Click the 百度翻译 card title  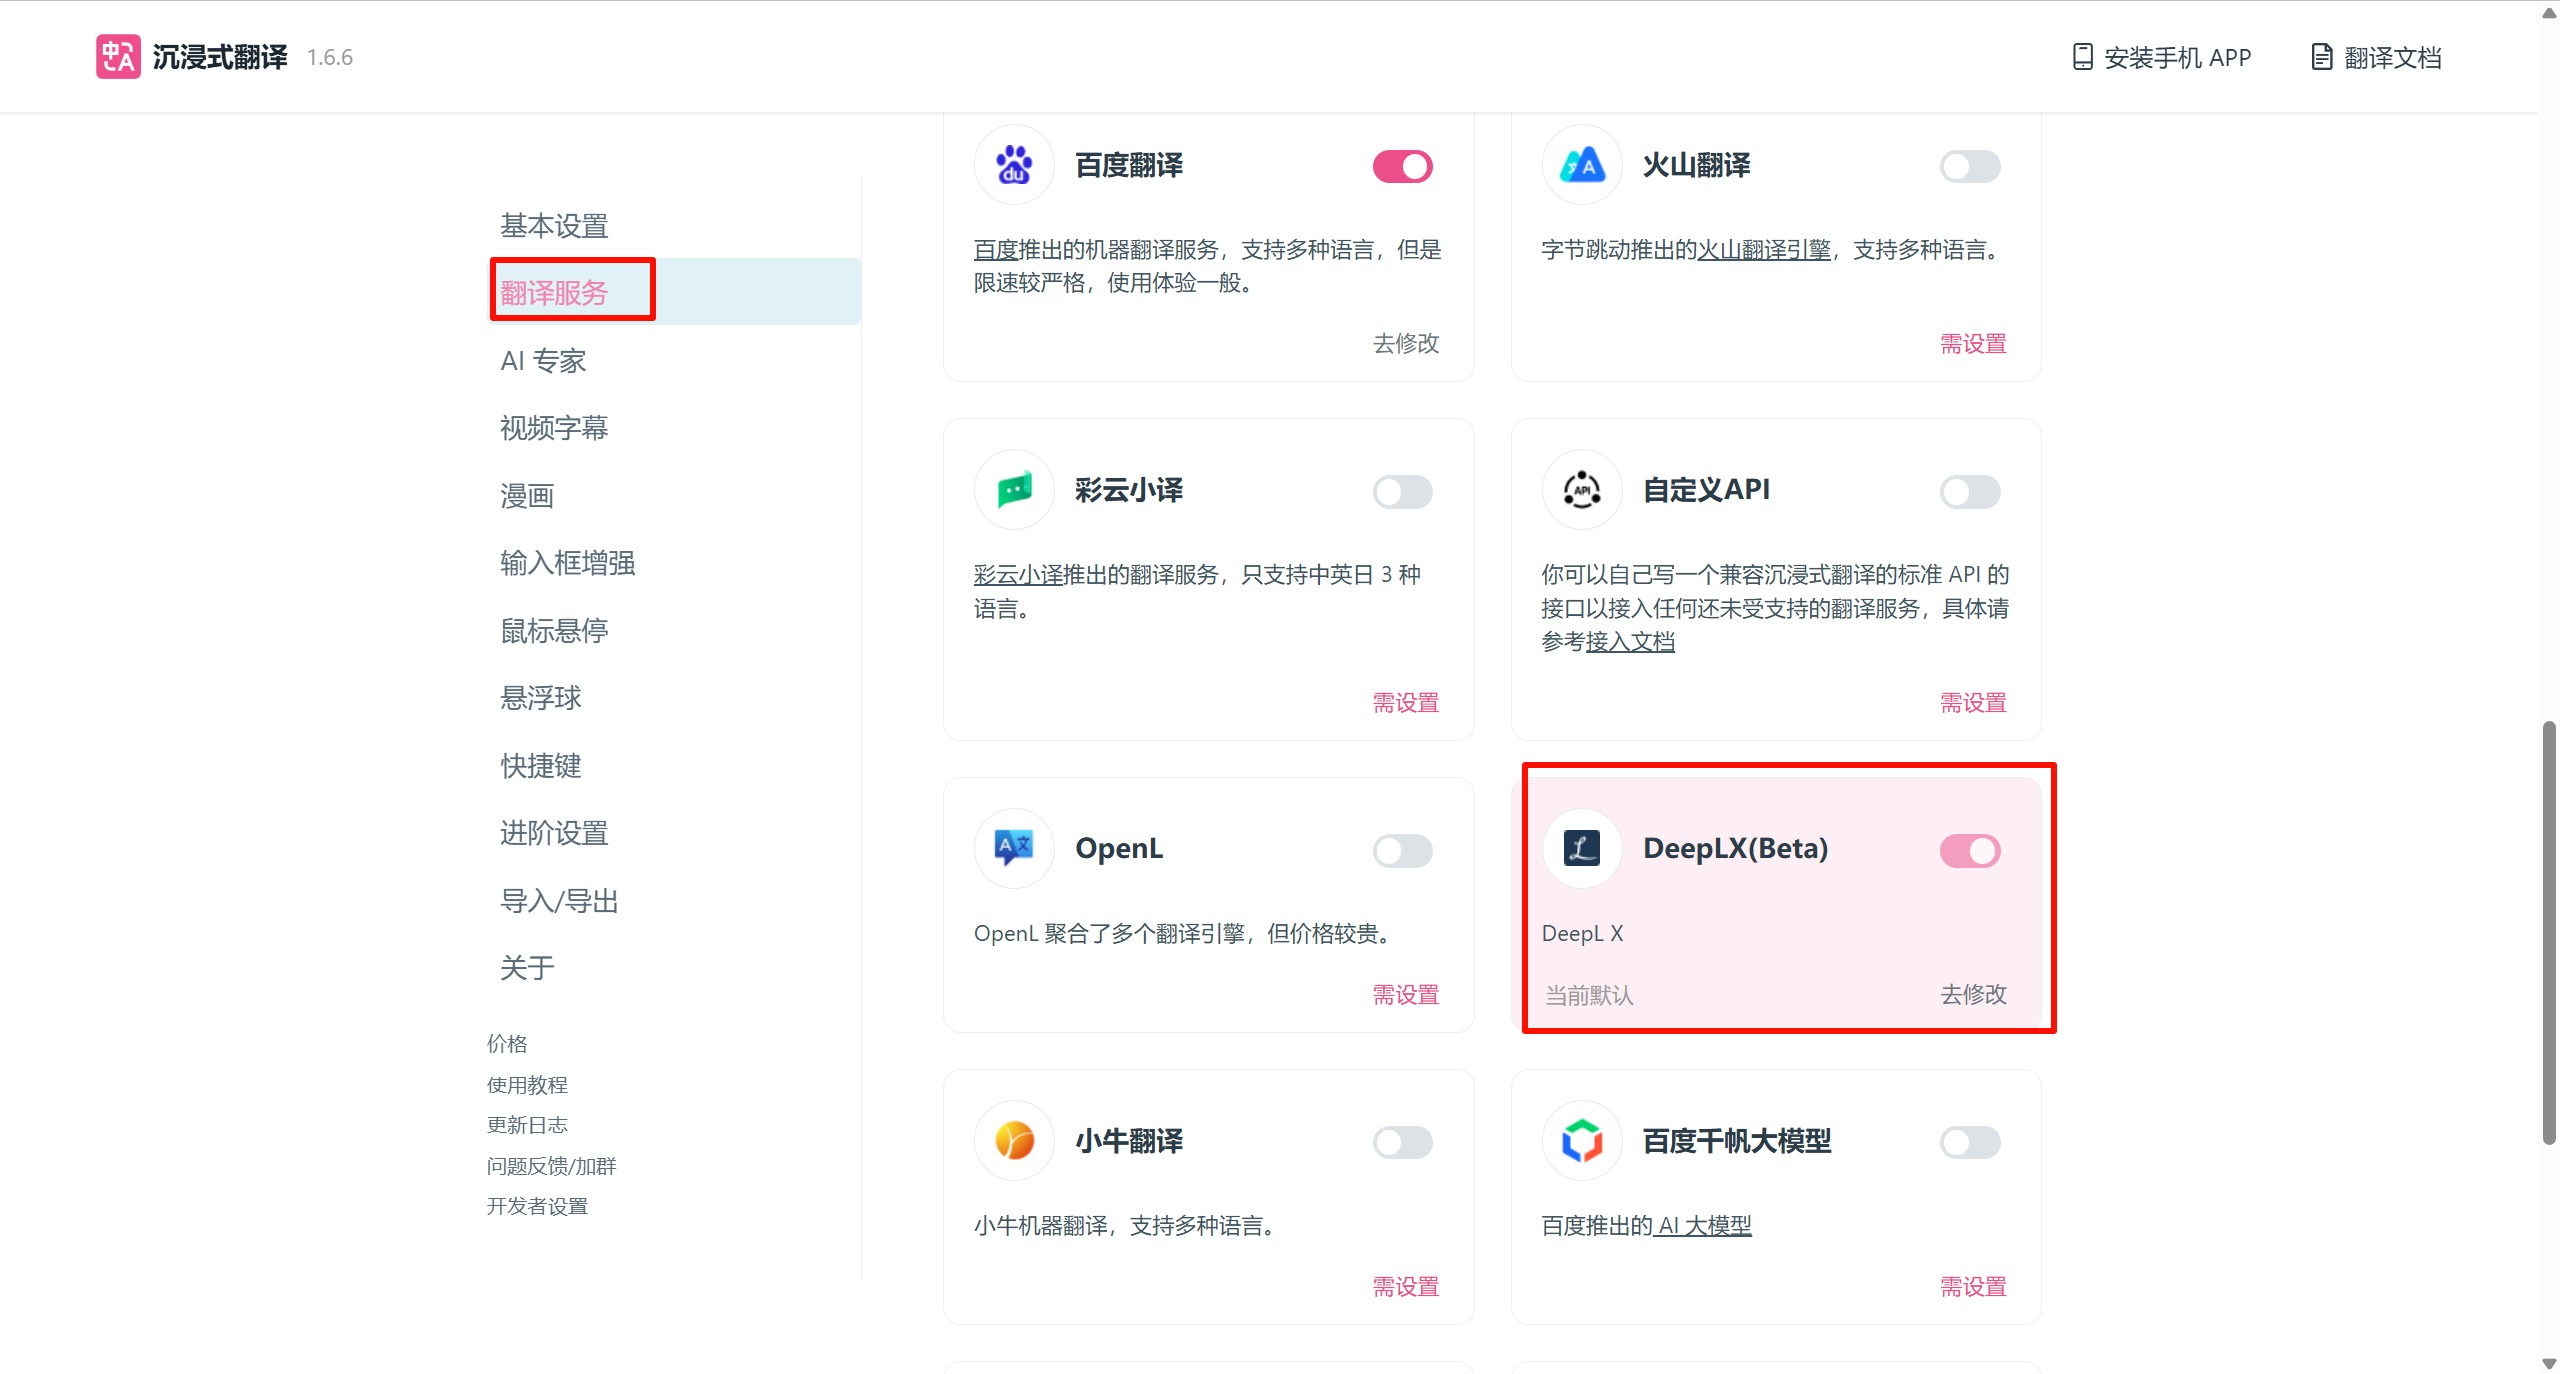1129,165
